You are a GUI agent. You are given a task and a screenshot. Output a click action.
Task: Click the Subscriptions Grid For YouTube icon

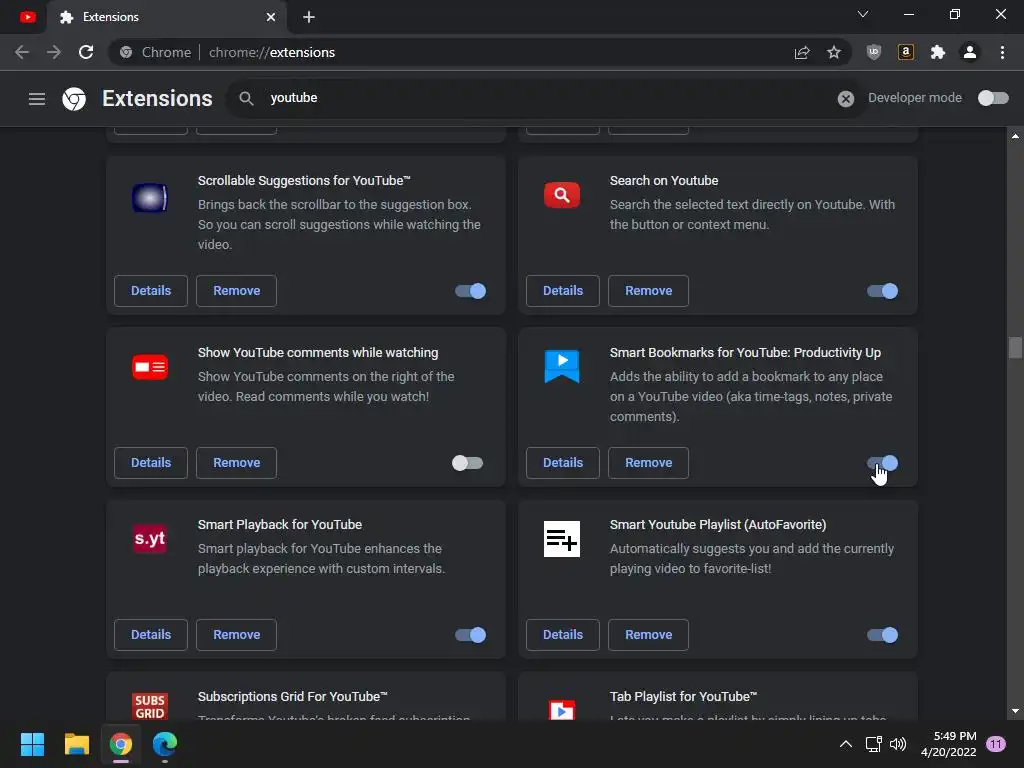(x=150, y=706)
